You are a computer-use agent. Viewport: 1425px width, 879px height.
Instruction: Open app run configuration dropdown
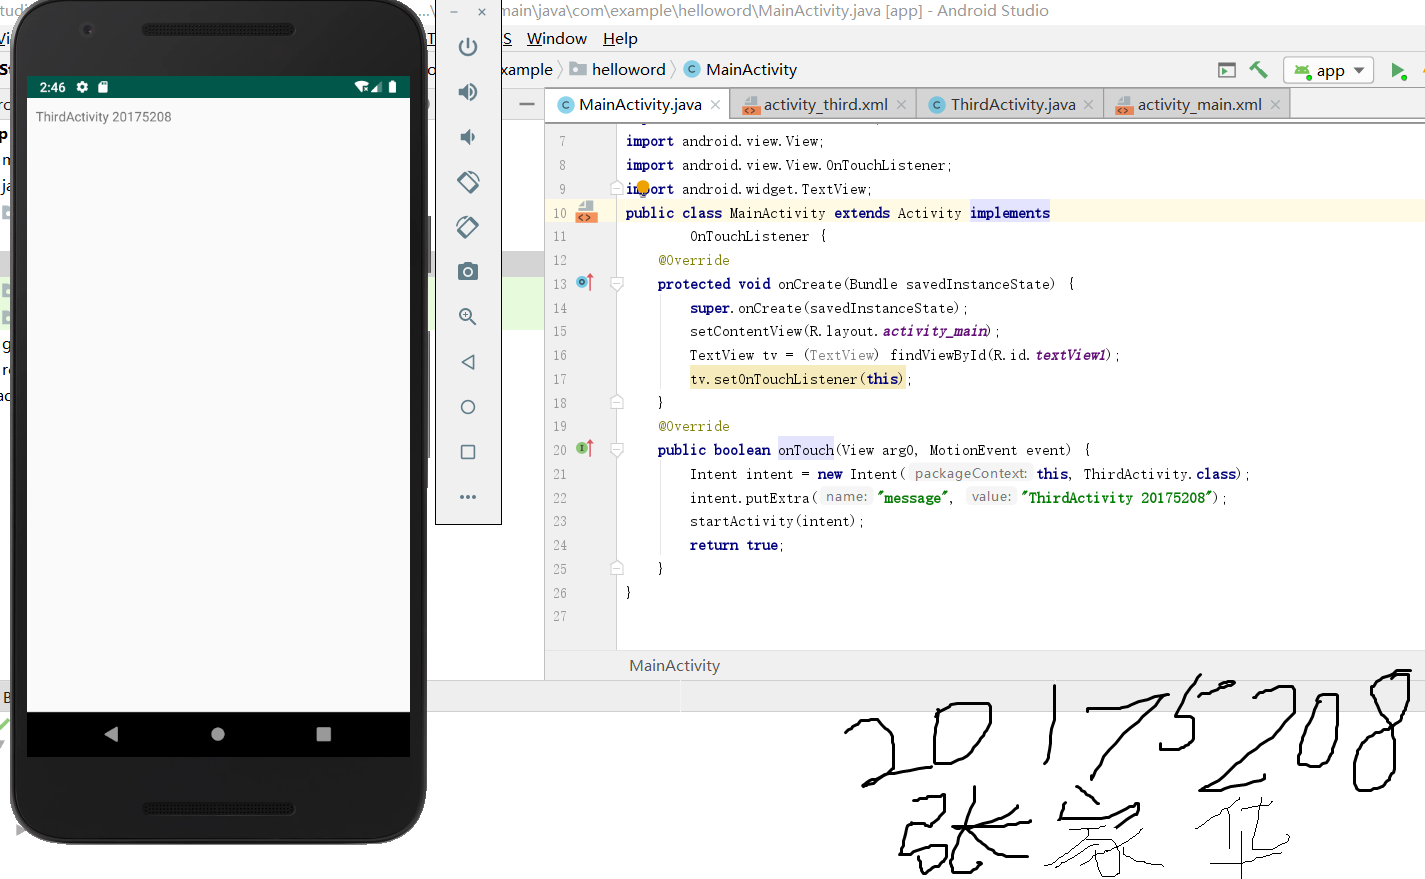pos(1329,71)
